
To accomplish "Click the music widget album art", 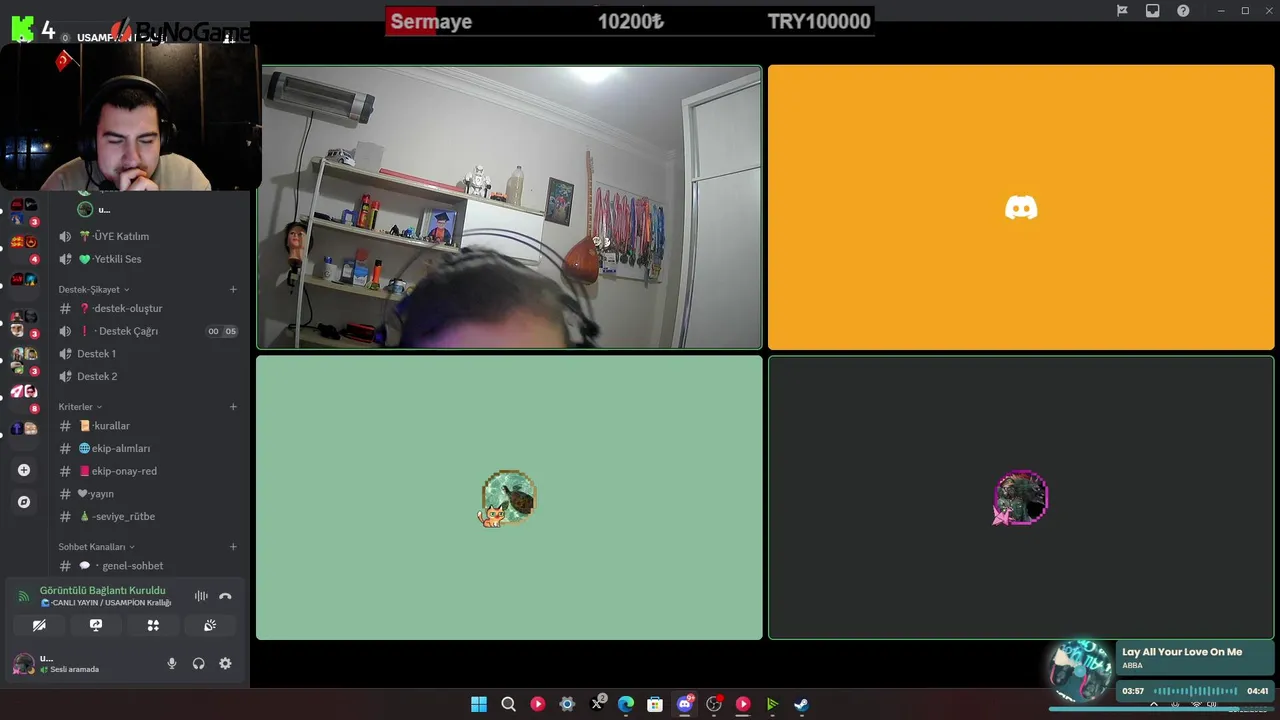I will 1081,670.
